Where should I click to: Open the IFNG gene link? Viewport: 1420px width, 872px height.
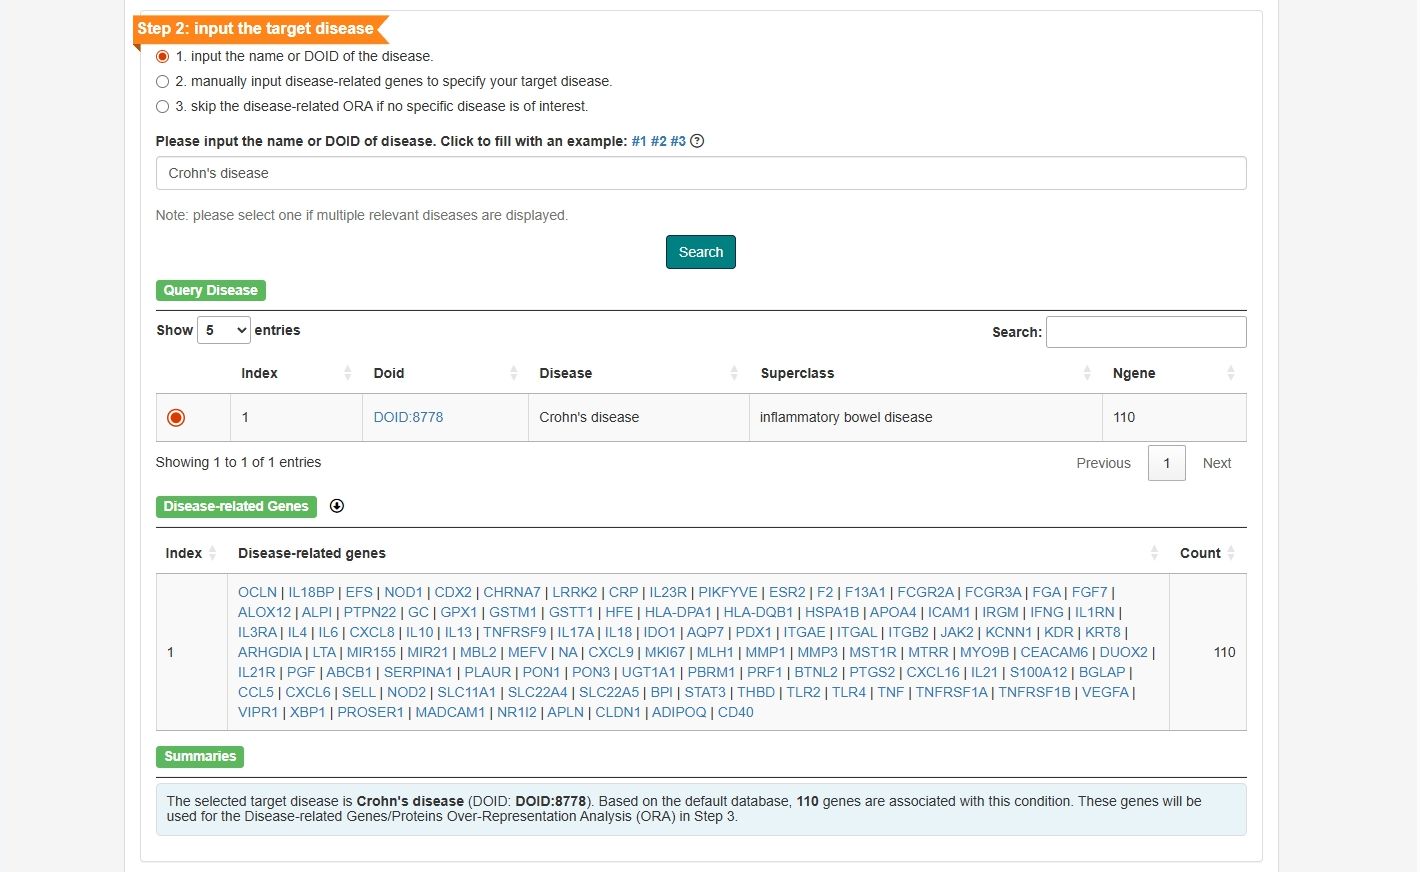coord(1047,612)
